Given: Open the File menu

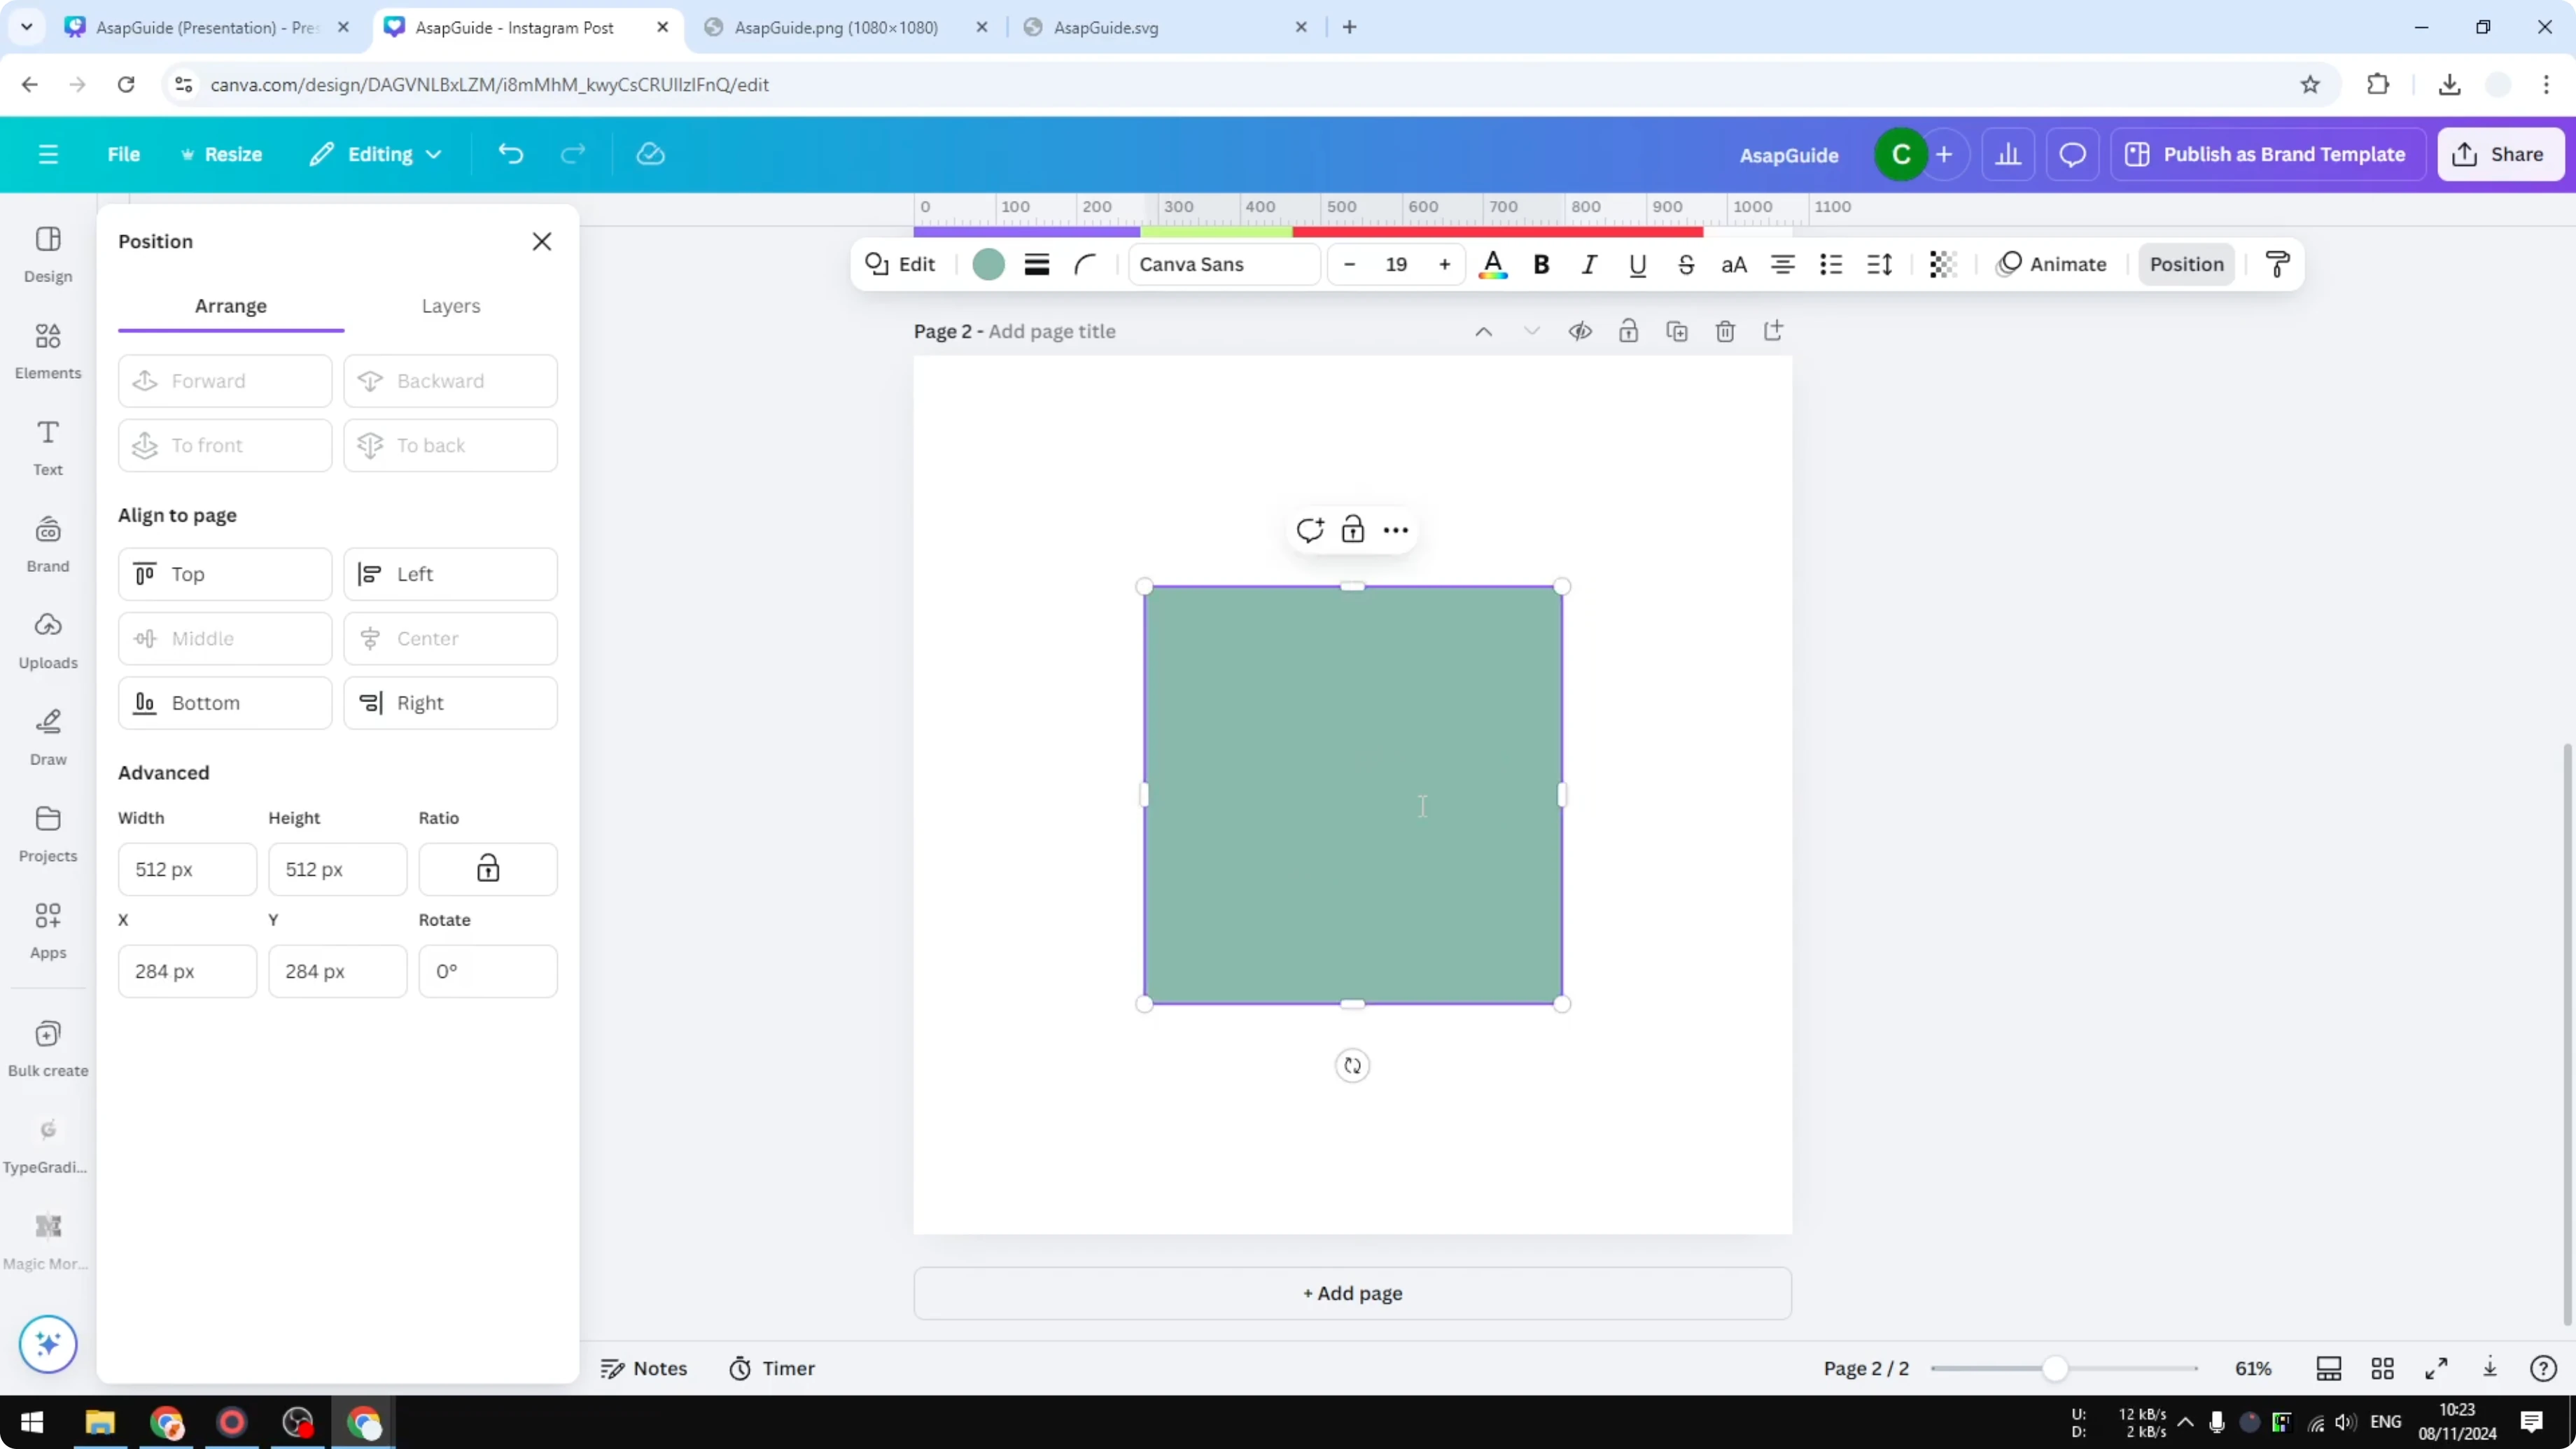Looking at the screenshot, I should [x=124, y=154].
